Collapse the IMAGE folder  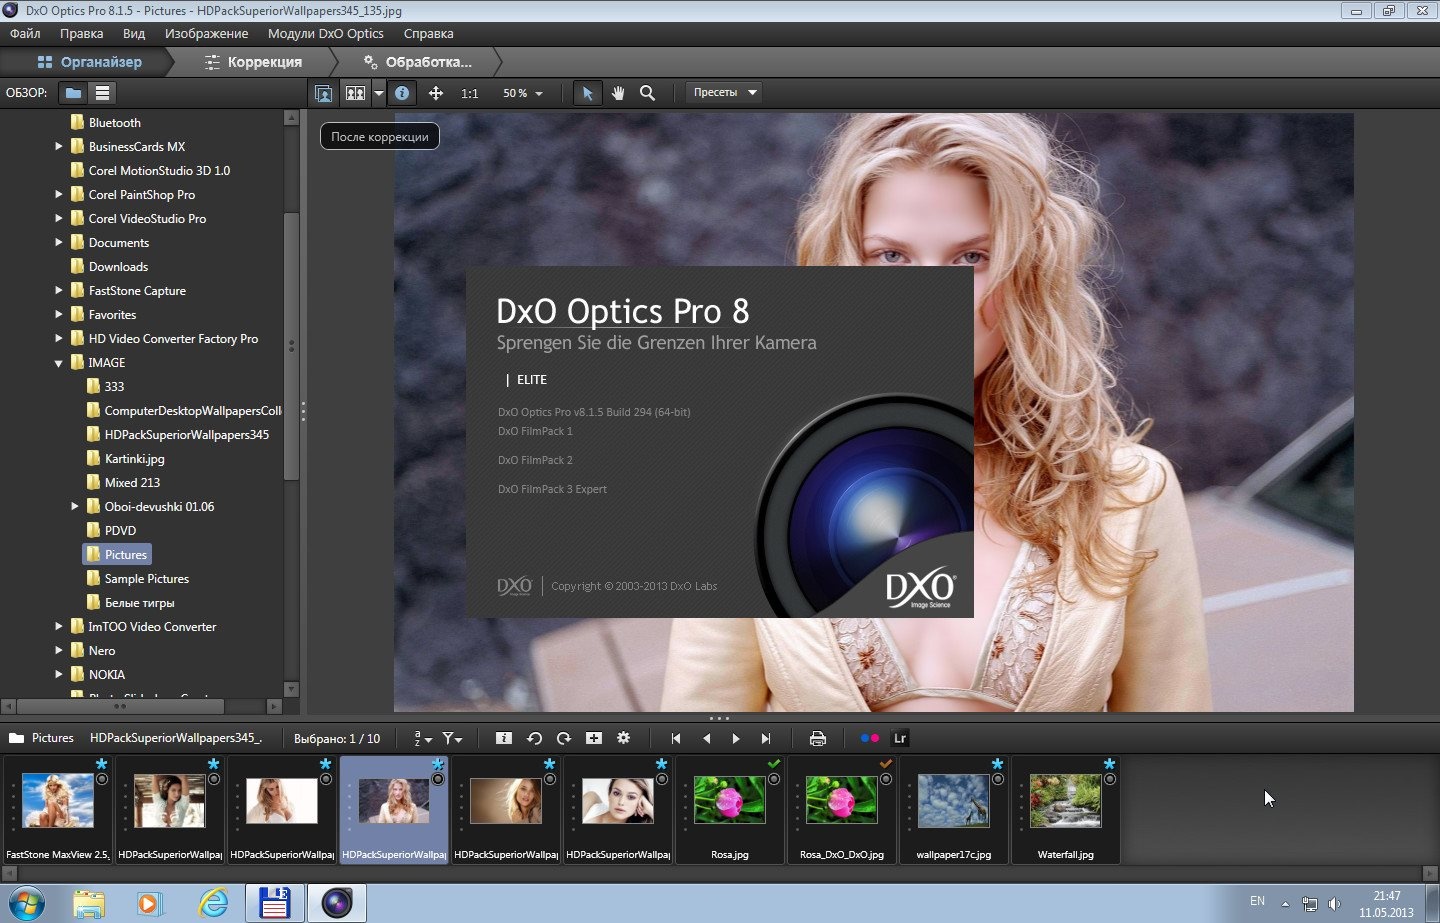click(x=58, y=363)
